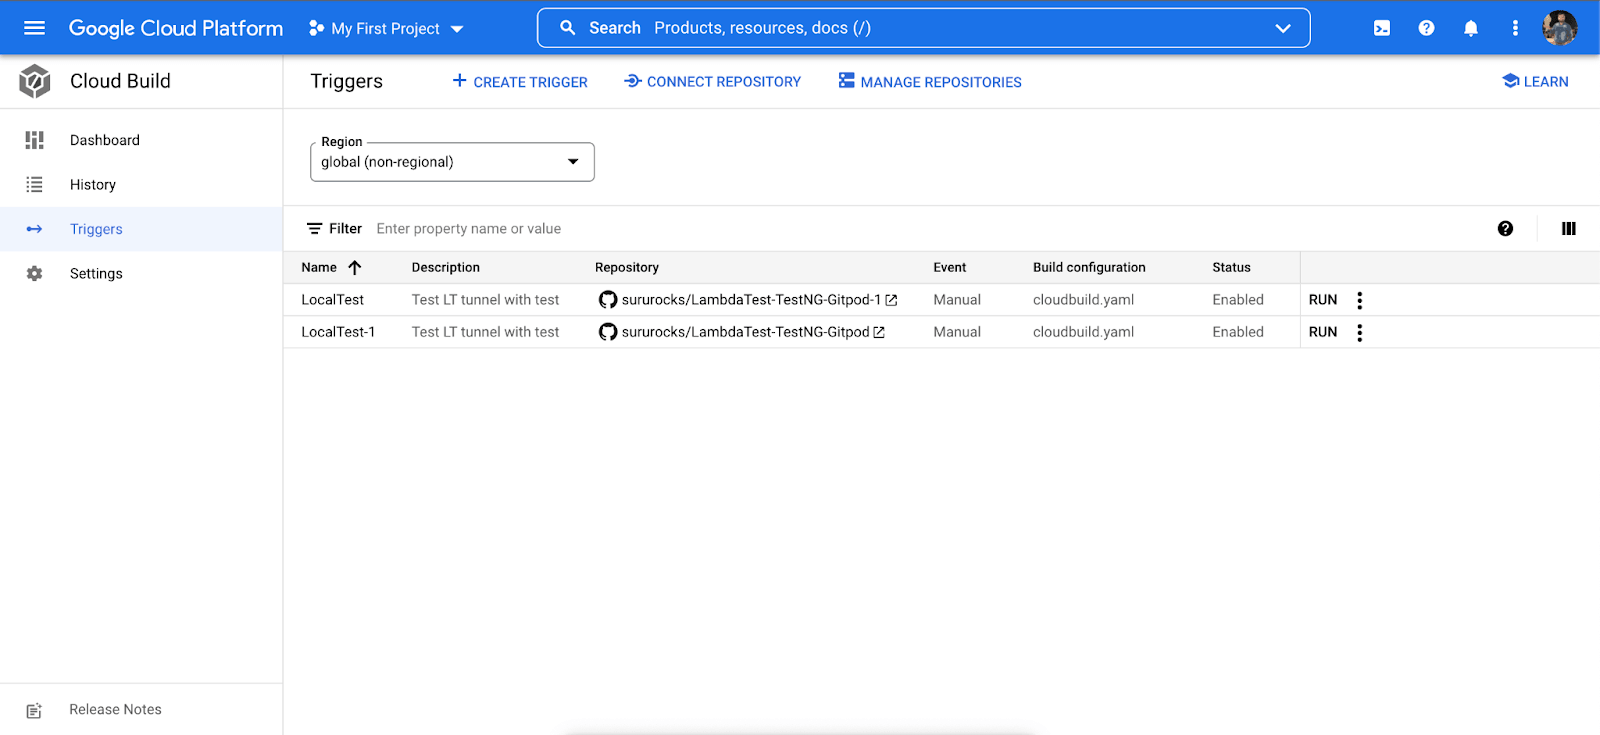This screenshot has width=1600, height=735.
Task: Expand the search bar dropdown chevron
Action: click(1283, 28)
